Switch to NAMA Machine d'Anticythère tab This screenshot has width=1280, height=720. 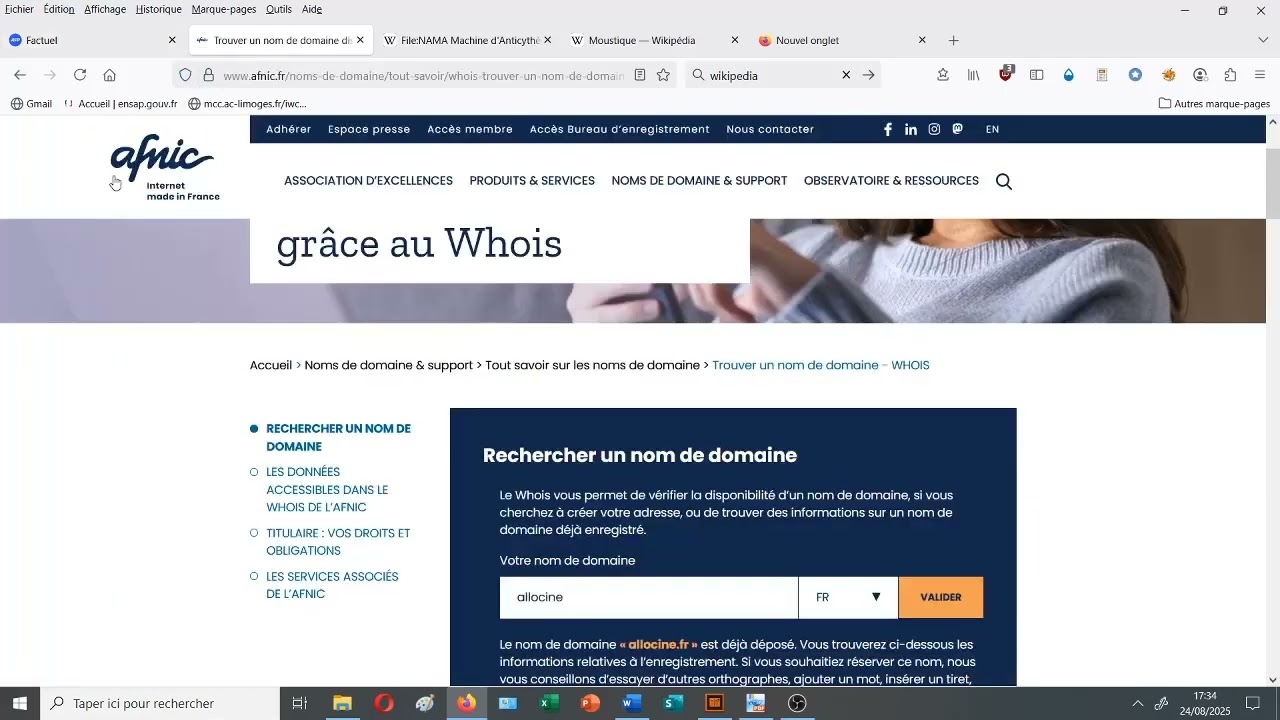(467, 41)
